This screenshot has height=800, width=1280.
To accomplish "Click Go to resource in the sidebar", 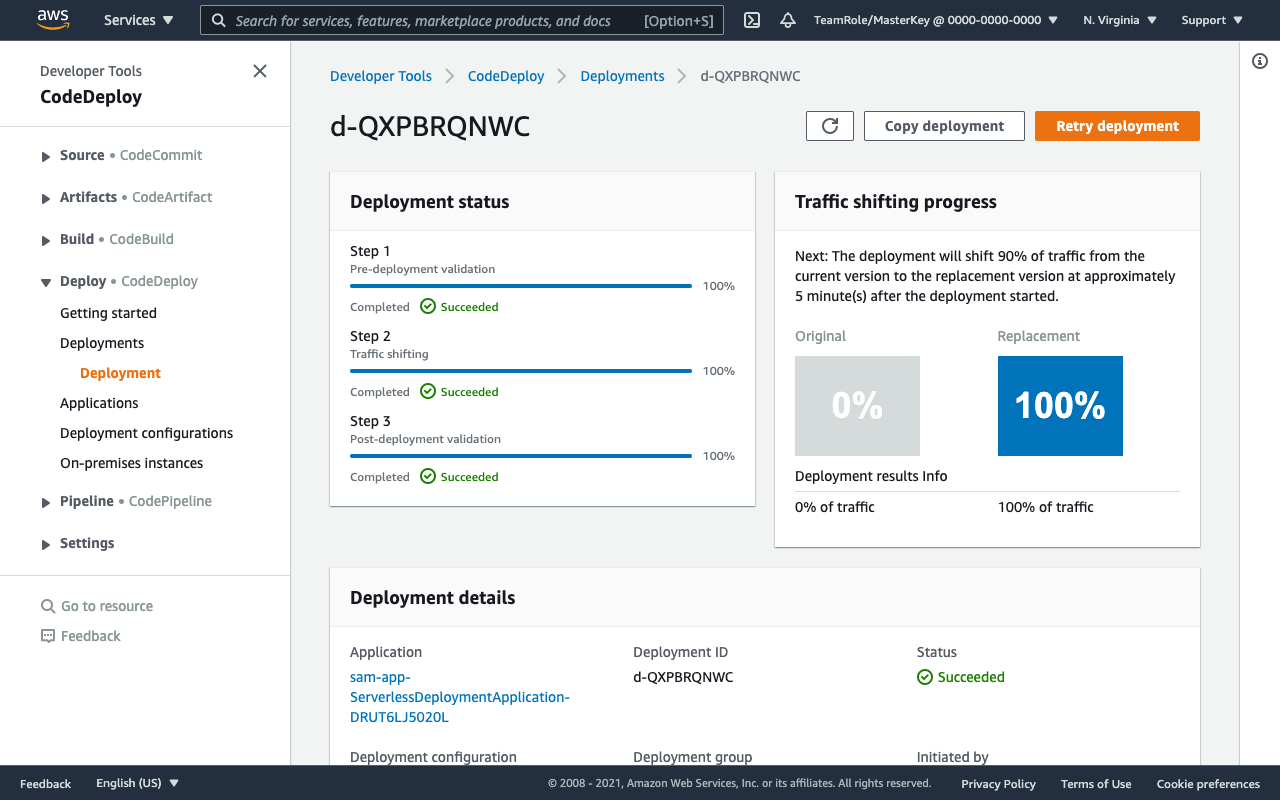I will coord(107,606).
